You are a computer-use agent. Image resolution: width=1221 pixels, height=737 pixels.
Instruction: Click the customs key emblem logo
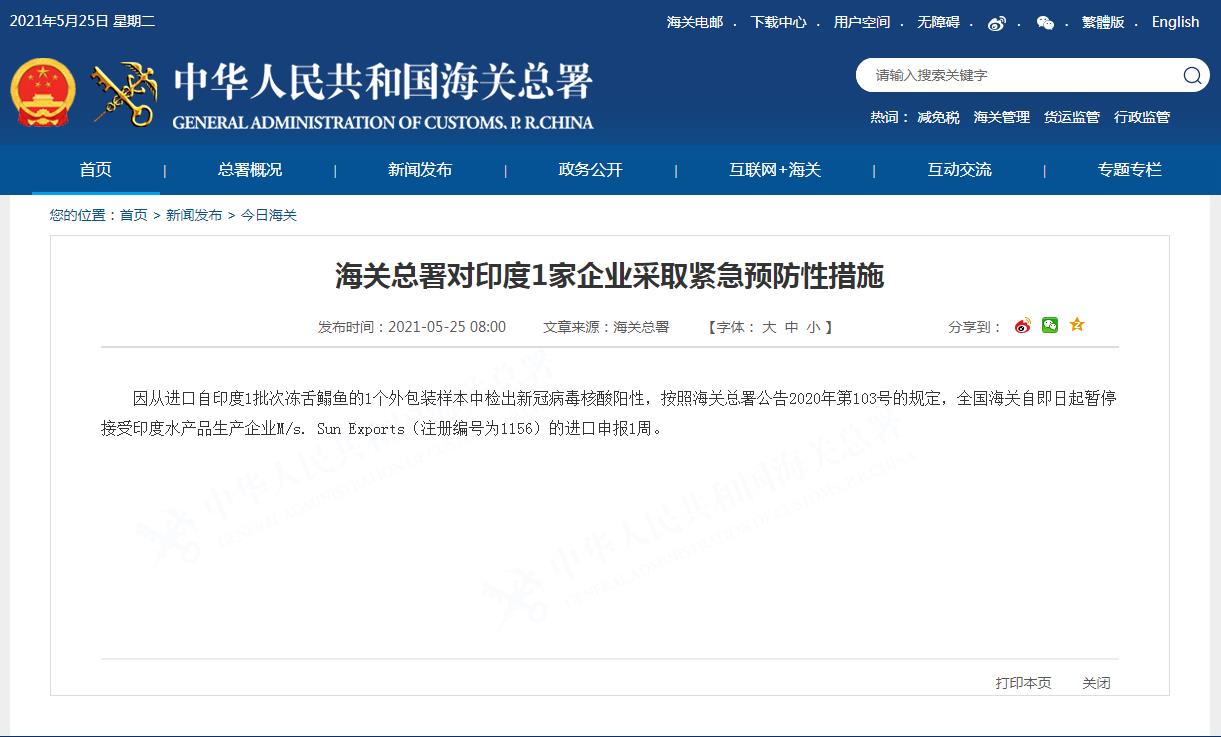[x=124, y=94]
